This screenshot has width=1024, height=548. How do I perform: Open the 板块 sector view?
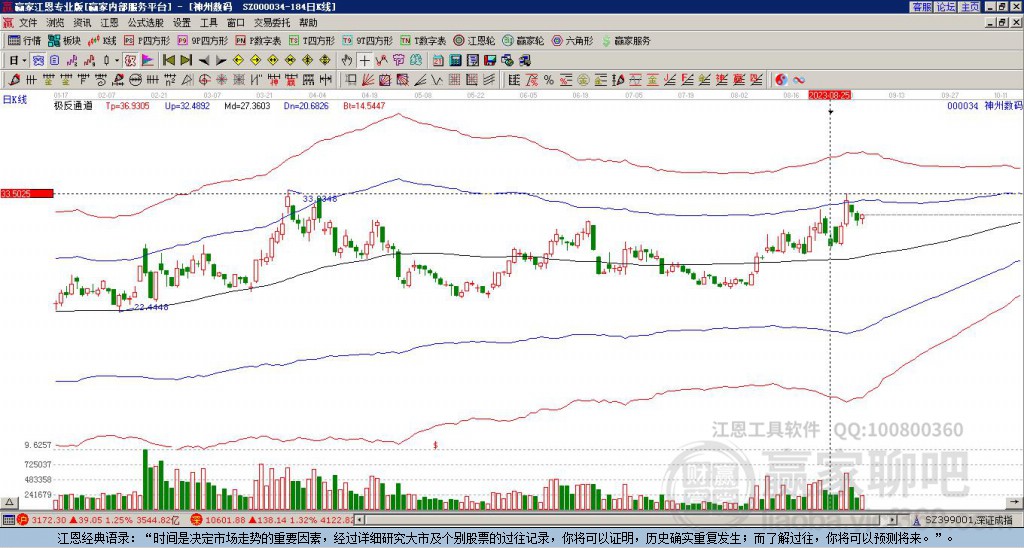click(65, 40)
